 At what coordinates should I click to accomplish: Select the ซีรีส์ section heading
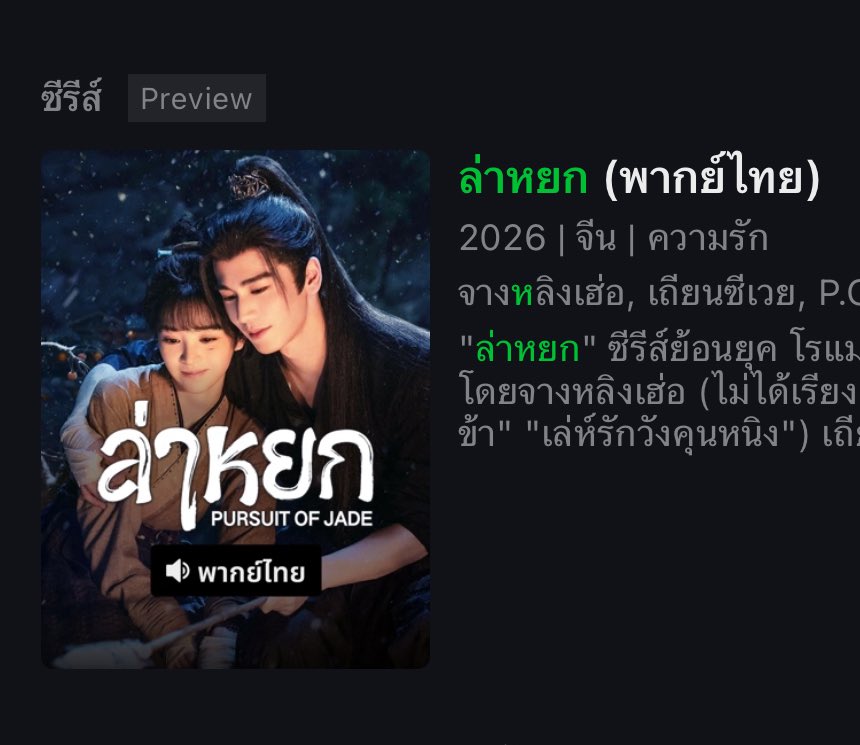pos(71,98)
